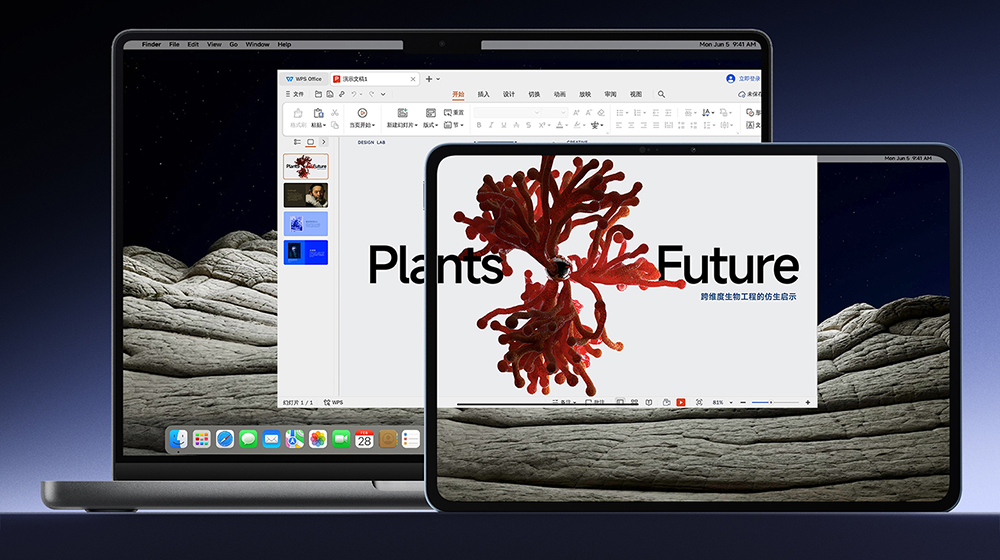Switch to the 切换 ribbon tab
Screen dimensions: 1000x560
(x=534, y=94)
